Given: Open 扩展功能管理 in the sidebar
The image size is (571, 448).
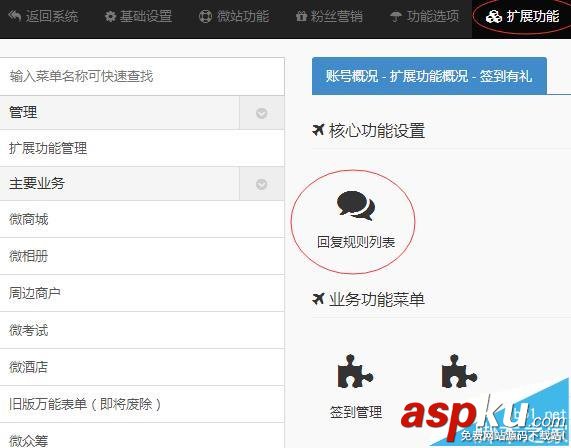Looking at the screenshot, I should [x=142, y=149].
